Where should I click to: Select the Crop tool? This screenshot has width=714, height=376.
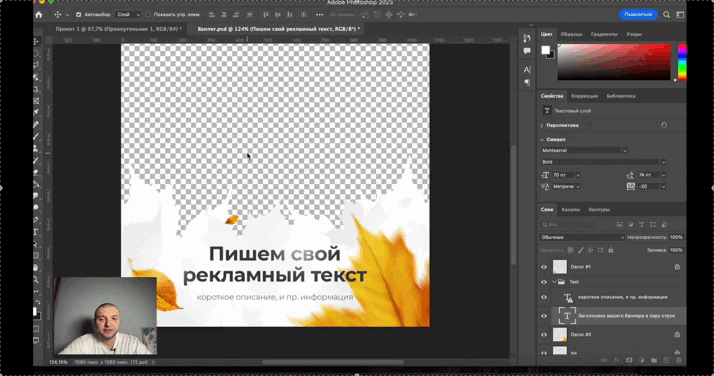36,89
